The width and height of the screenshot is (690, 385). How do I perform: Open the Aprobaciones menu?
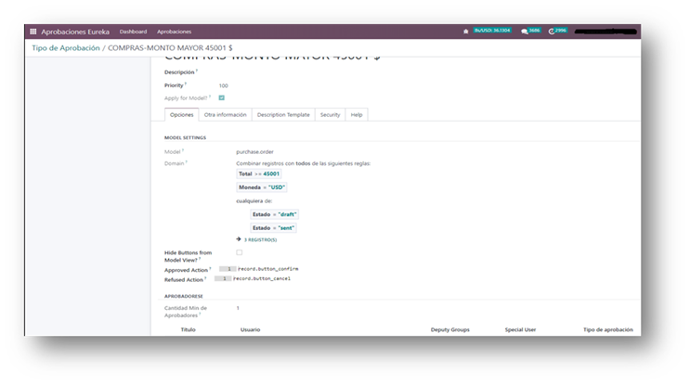tap(174, 32)
